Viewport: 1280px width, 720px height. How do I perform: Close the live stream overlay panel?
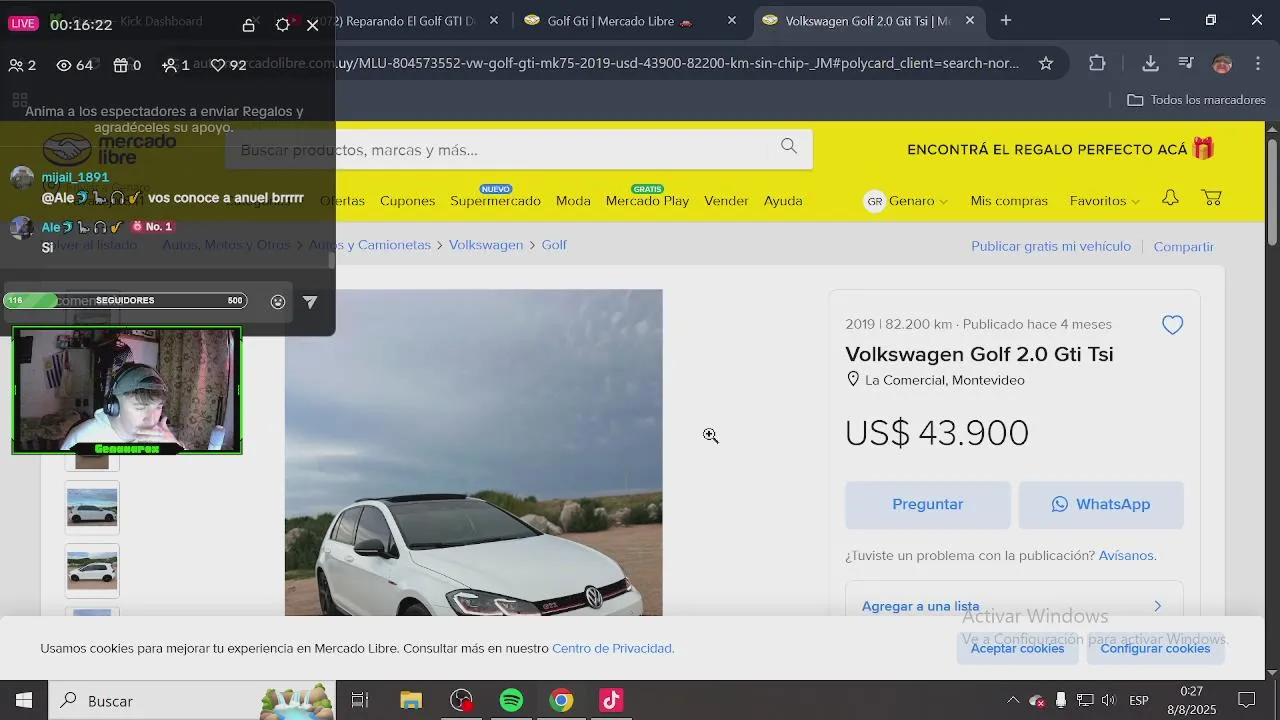313,25
